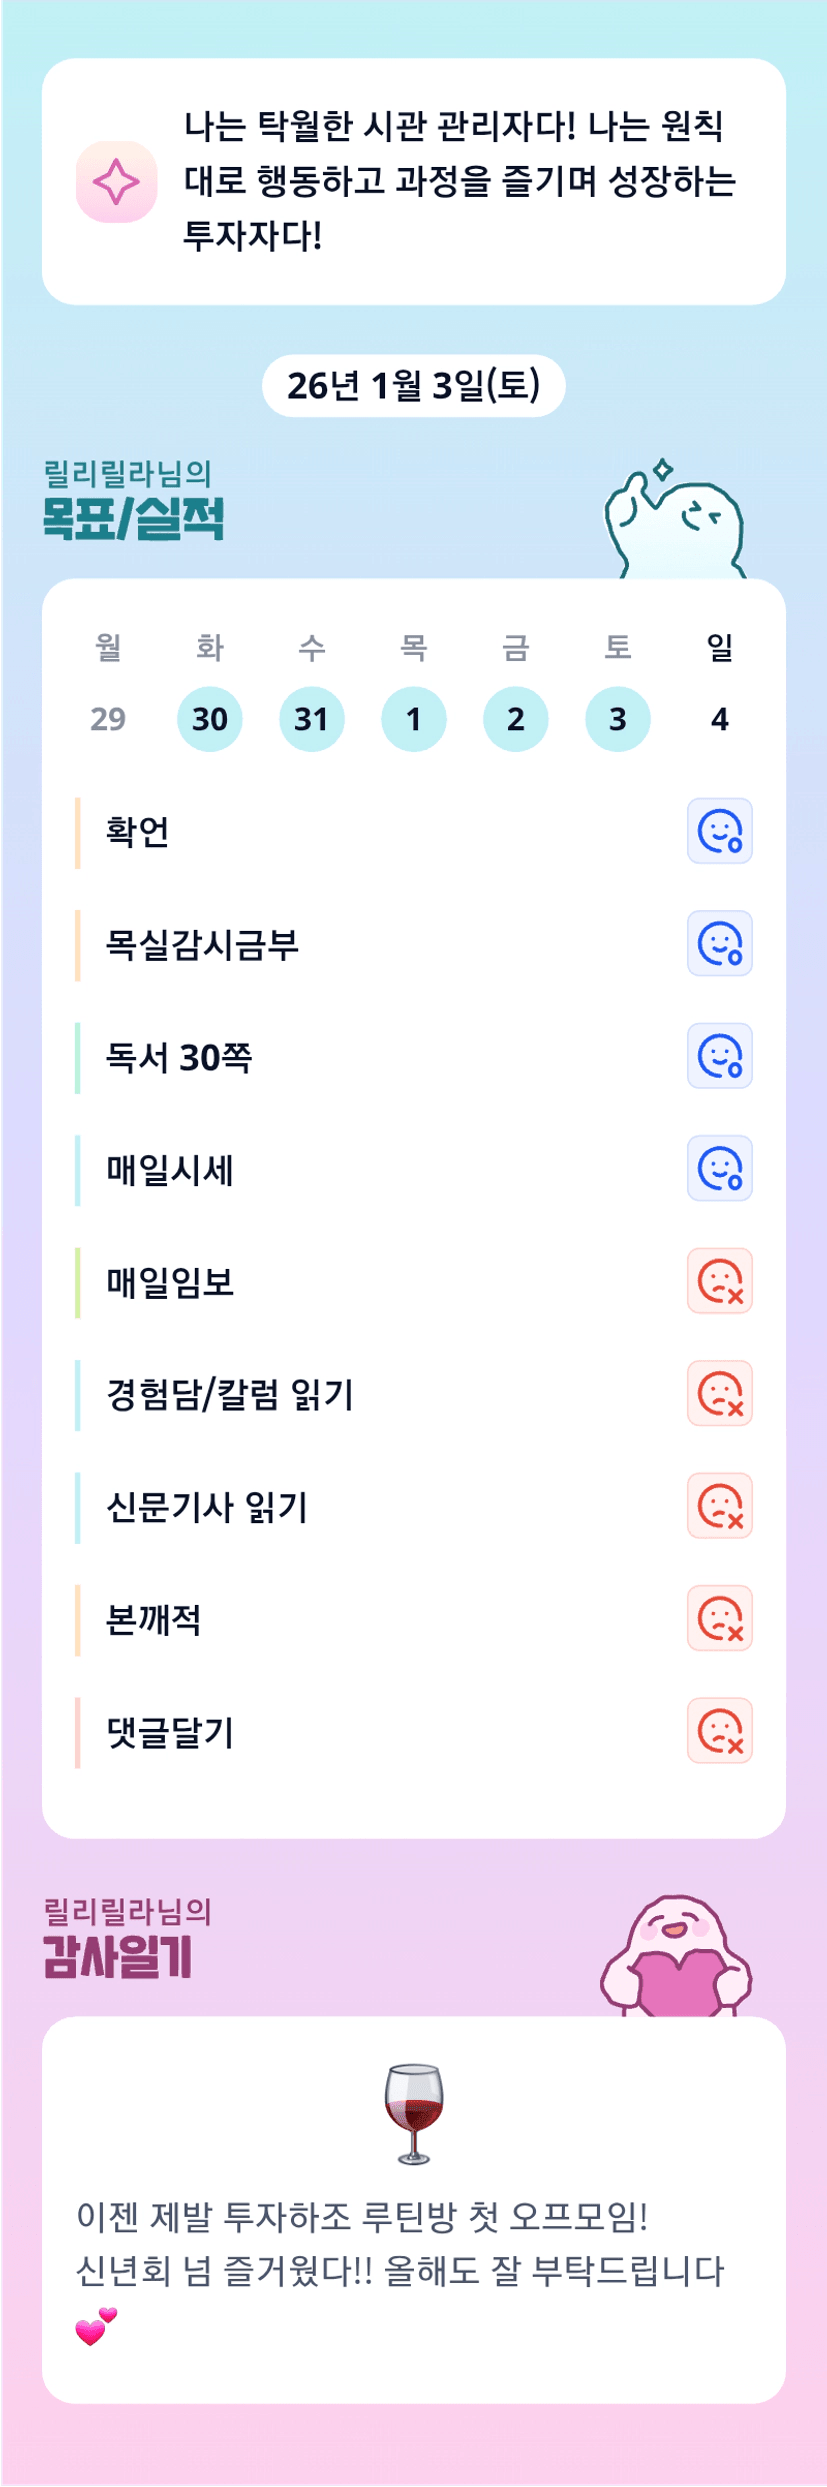Click the pink double-heart emoji

96,2327
